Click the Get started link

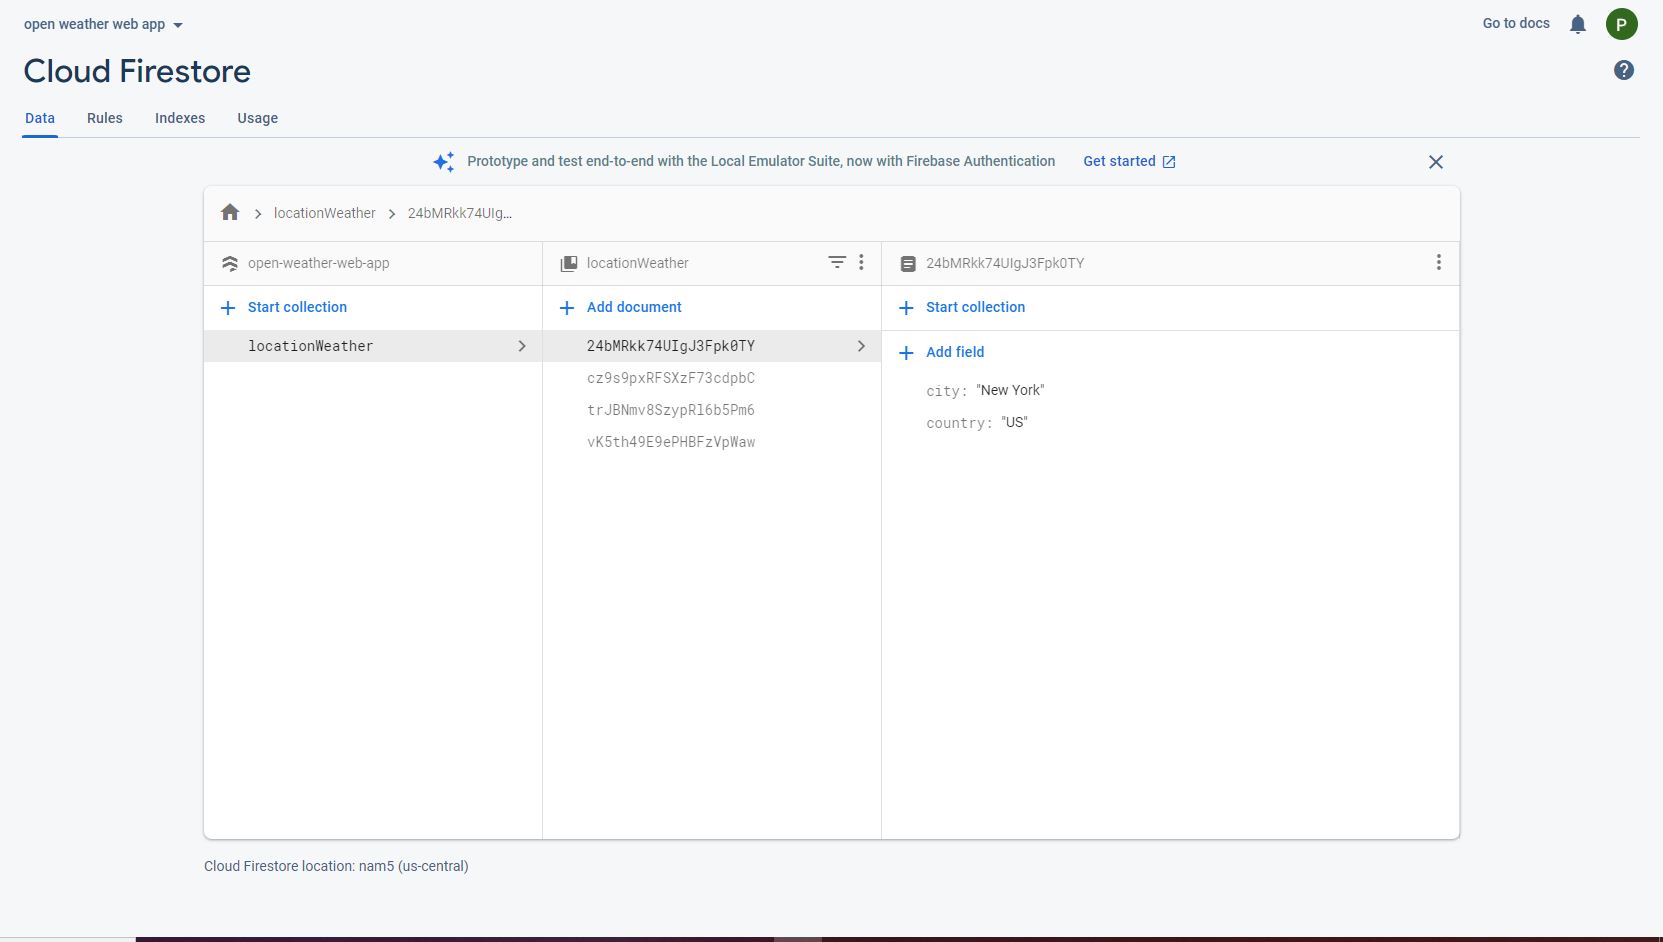(x=1129, y=161)
